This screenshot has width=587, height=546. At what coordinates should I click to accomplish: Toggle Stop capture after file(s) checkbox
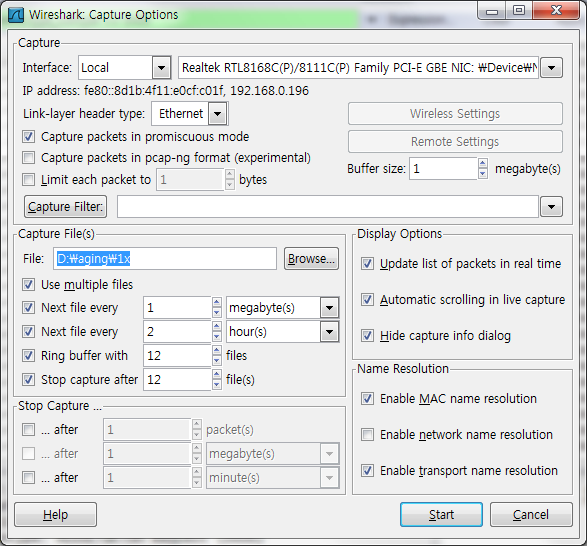coord(28,379)
